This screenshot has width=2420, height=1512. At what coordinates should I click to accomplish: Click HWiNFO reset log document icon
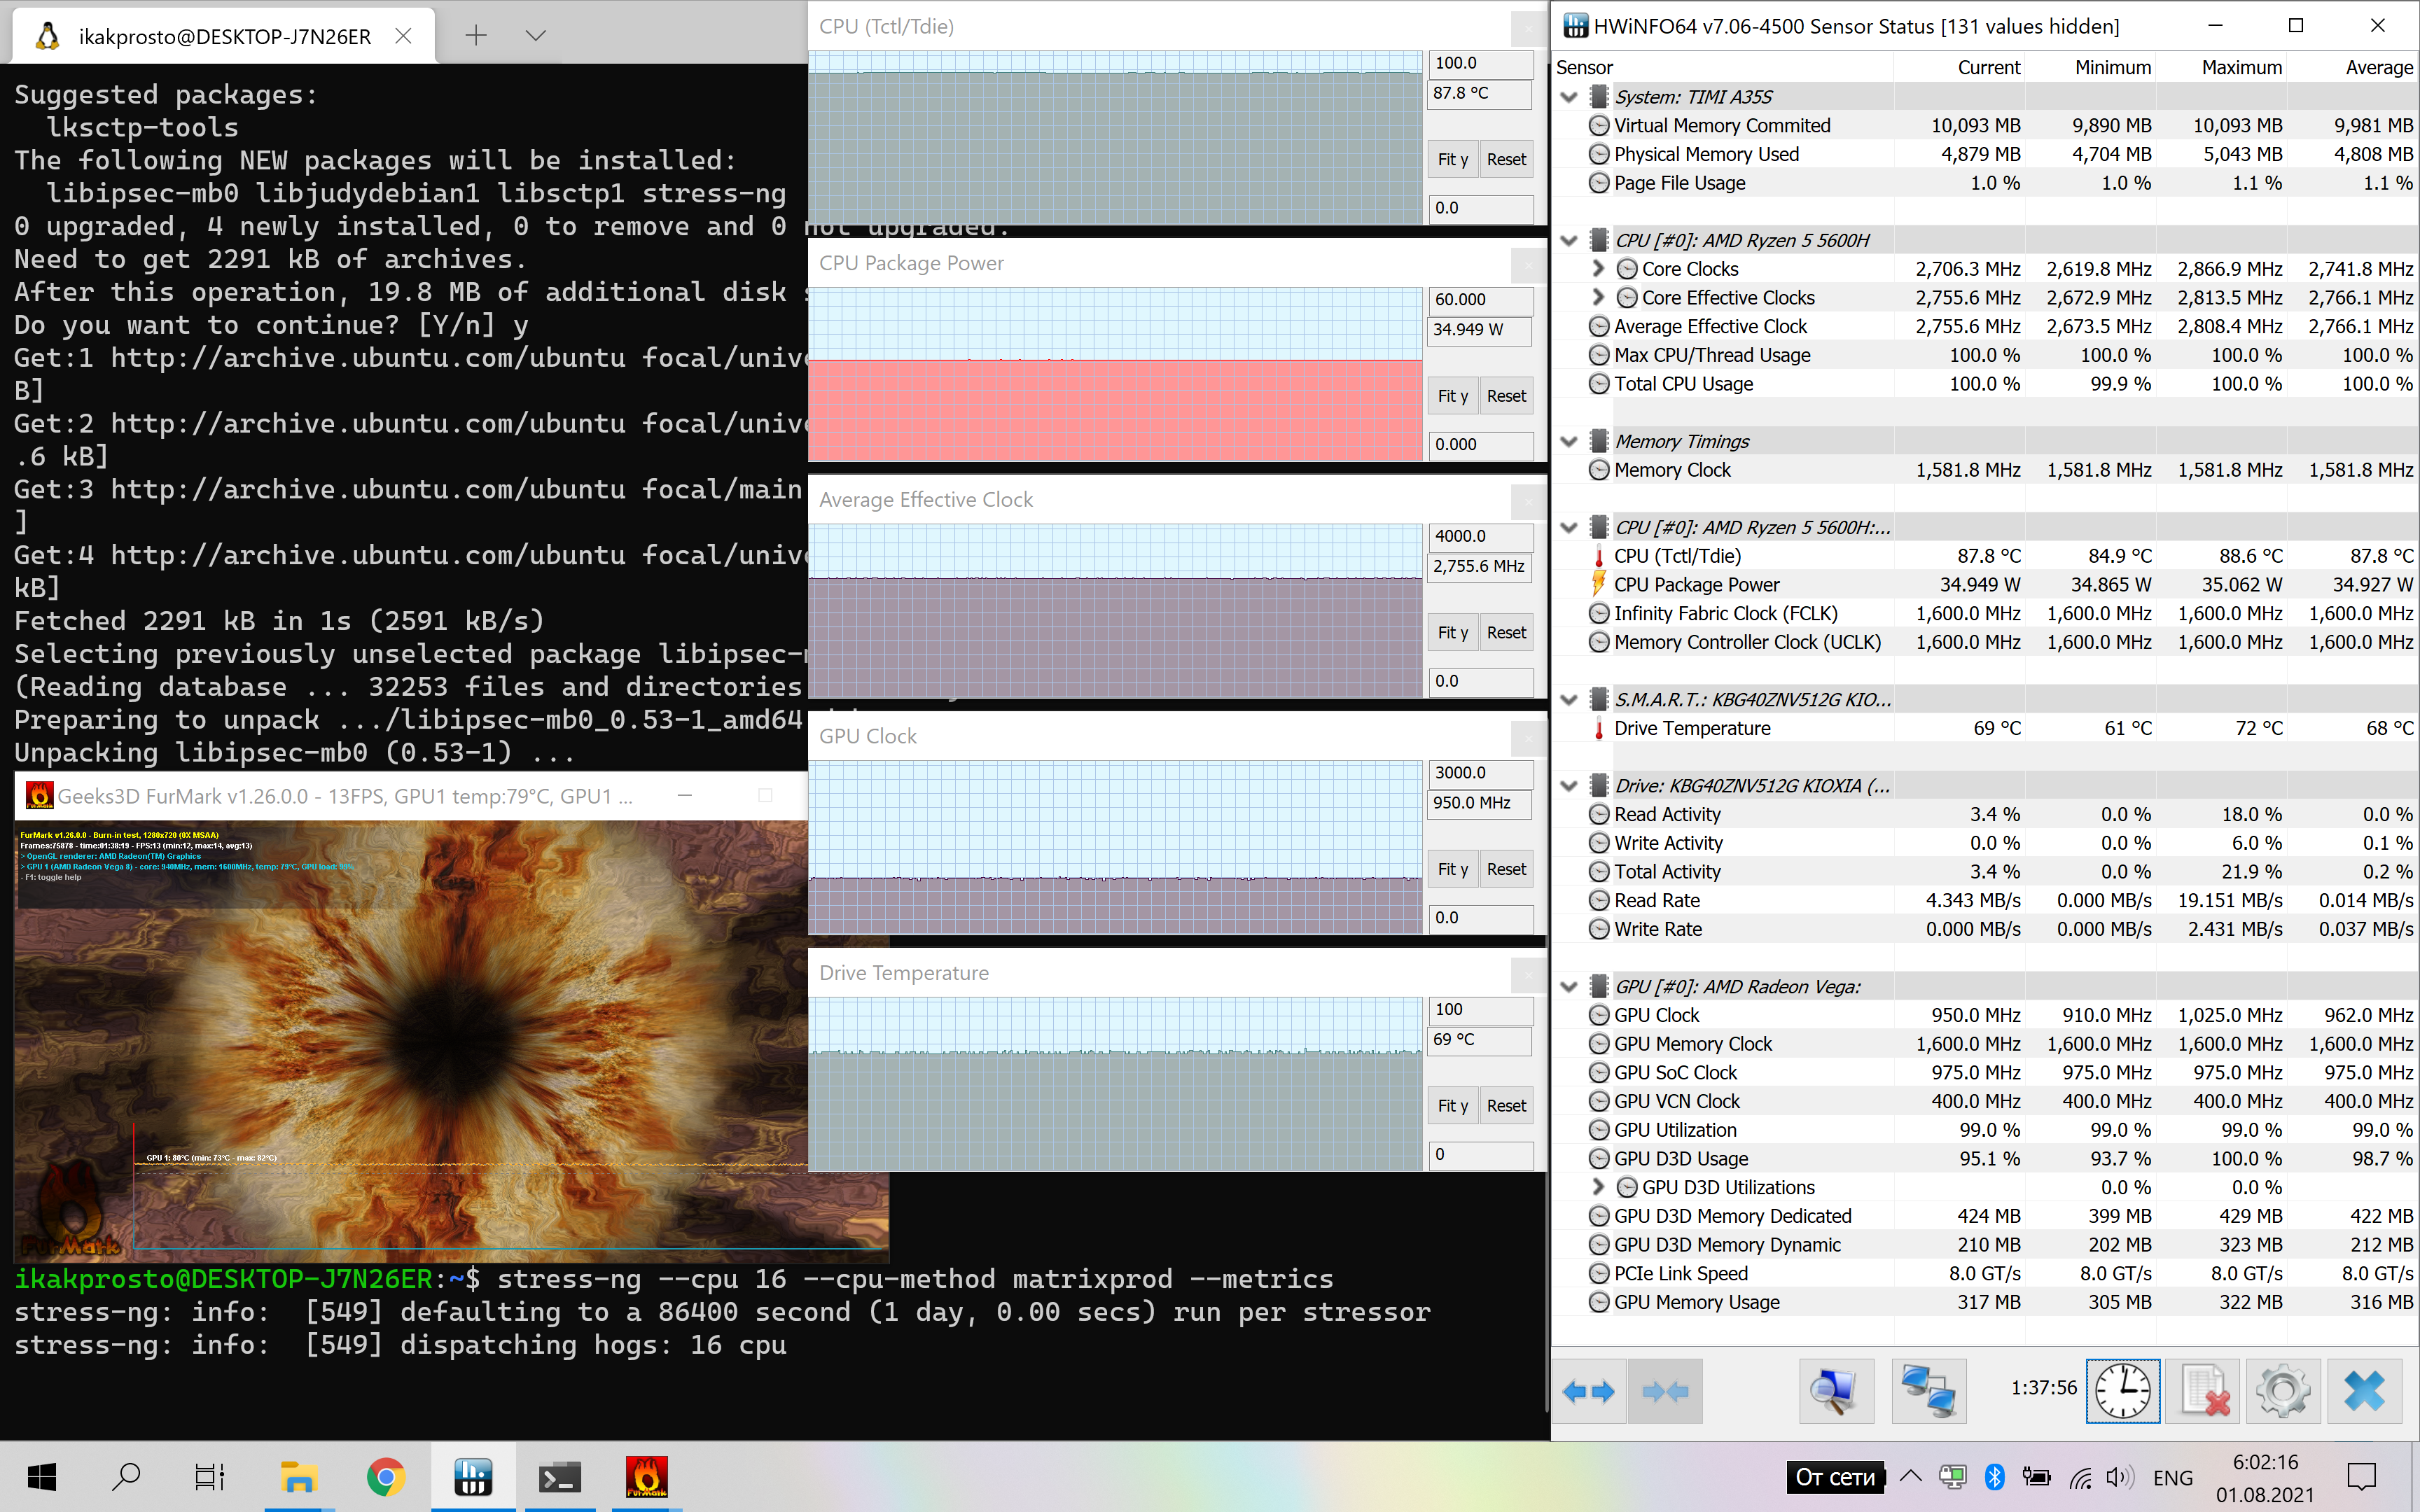coord(2203,1391)
